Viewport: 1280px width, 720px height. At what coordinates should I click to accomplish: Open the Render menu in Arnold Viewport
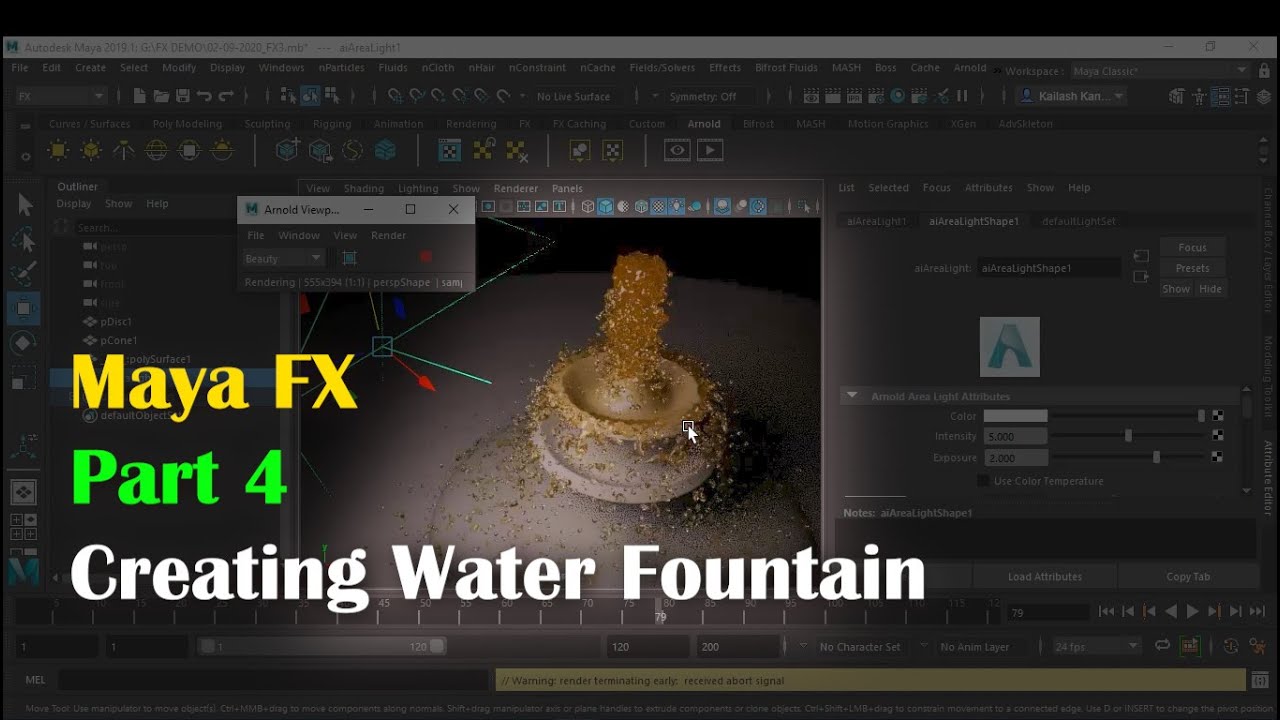[x=388, y=235]
